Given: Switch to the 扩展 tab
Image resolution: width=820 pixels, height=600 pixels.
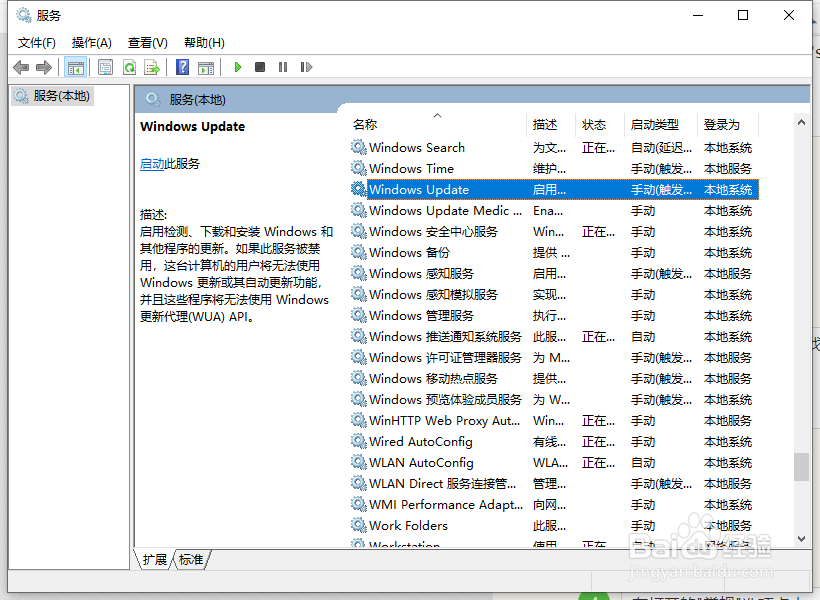Looking at the screenshot, I should point(154,560).
